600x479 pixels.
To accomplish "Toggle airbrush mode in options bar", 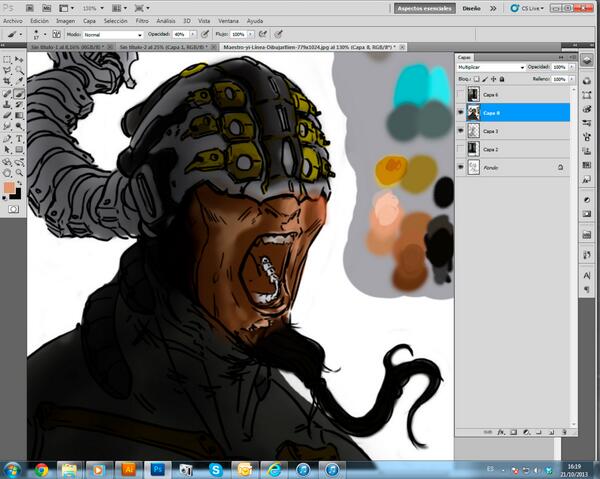I will [262, 34].
